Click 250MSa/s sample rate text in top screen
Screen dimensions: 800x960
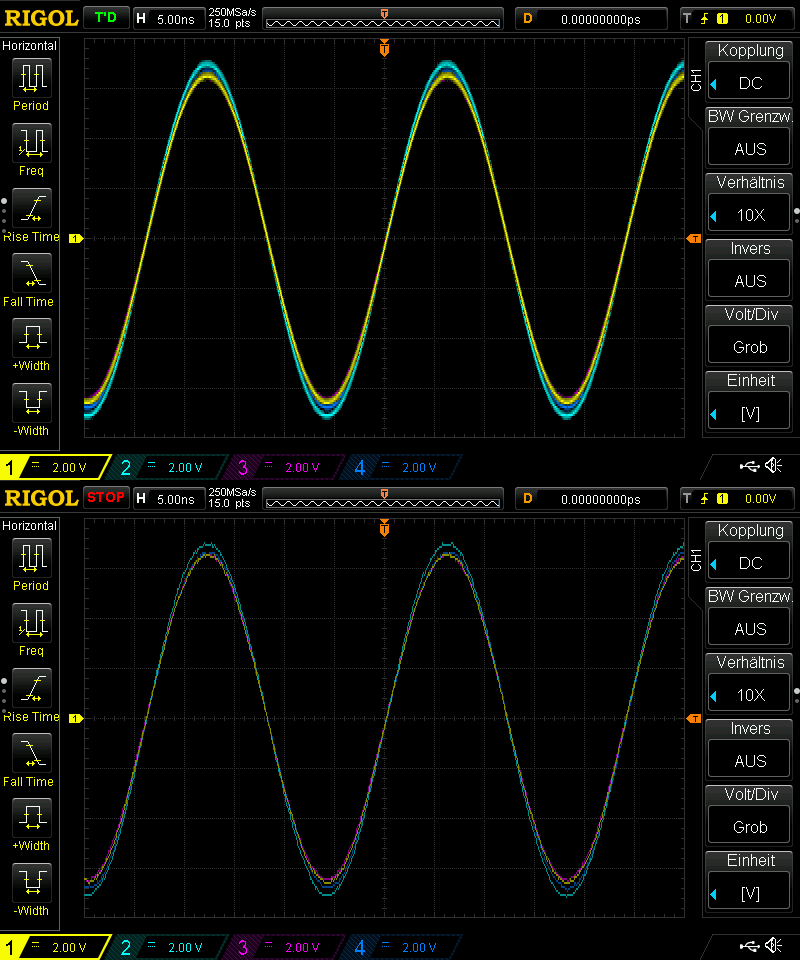pyautogui.click(x=232, y=12)
